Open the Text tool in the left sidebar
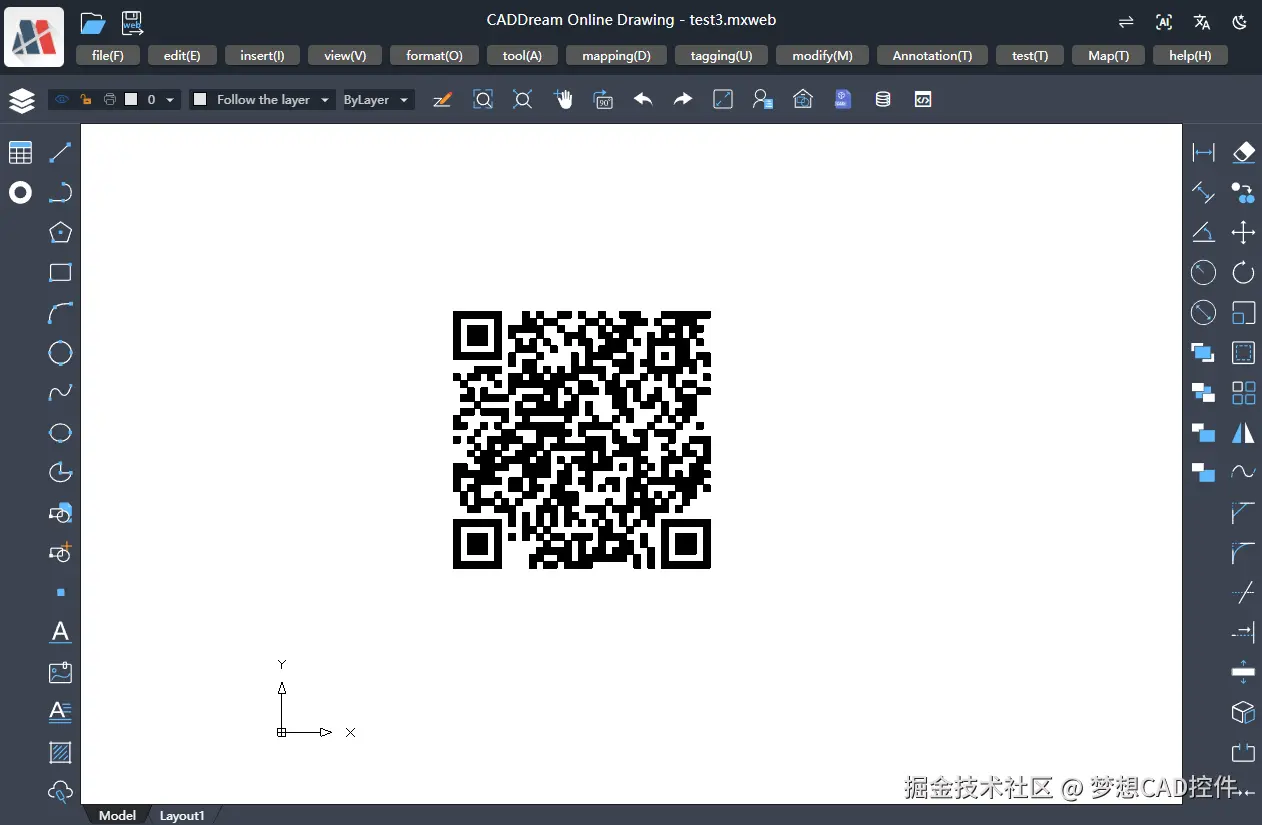1262x825 pixels. (x=60, y=632)
